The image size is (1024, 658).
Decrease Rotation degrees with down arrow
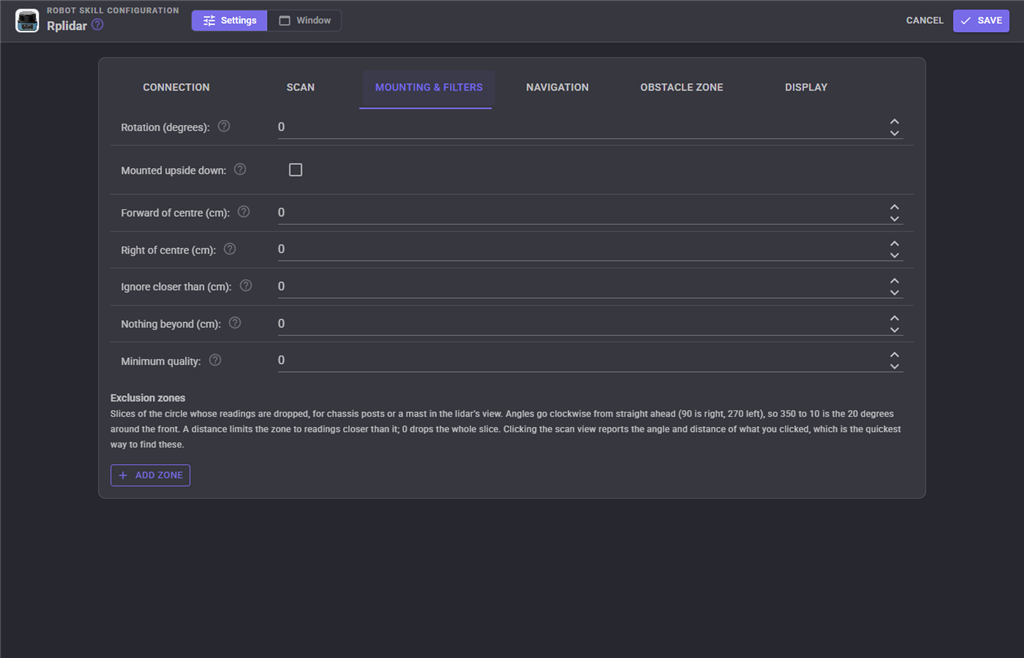coord(895,133)
